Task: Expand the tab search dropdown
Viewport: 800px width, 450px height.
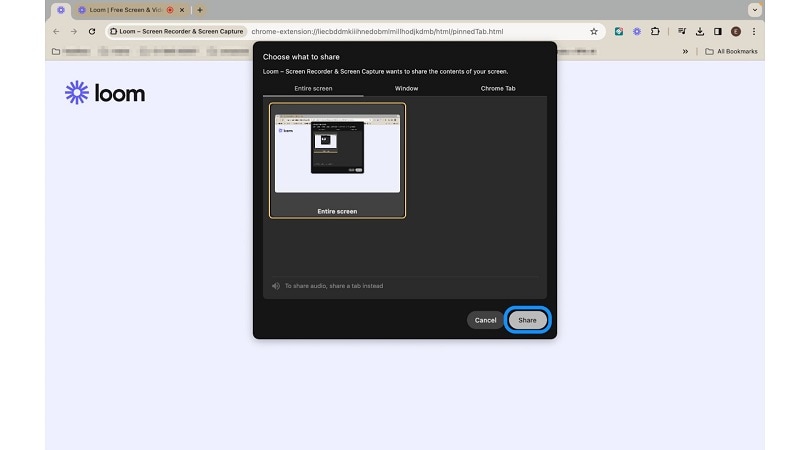Action: click(755, 10)
